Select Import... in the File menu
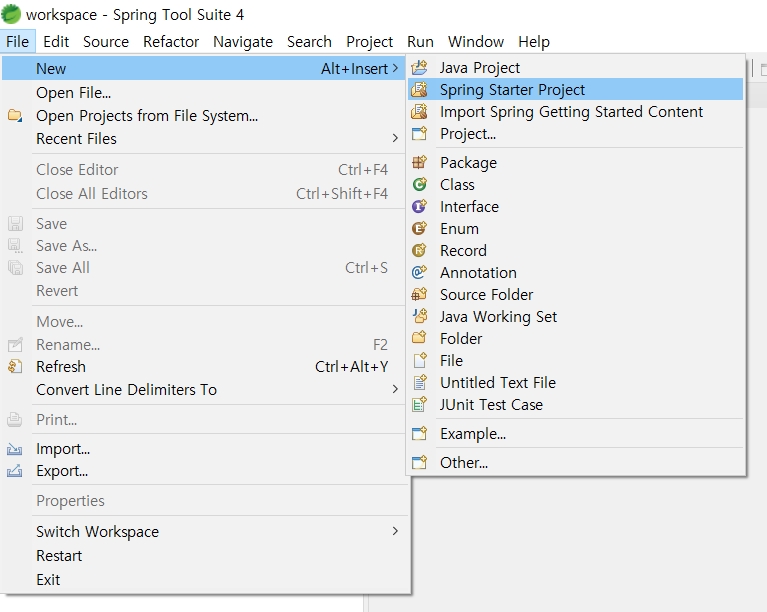The width and height of the screenshot is (767, 612). pyautogui.click(x=204, y=449)
